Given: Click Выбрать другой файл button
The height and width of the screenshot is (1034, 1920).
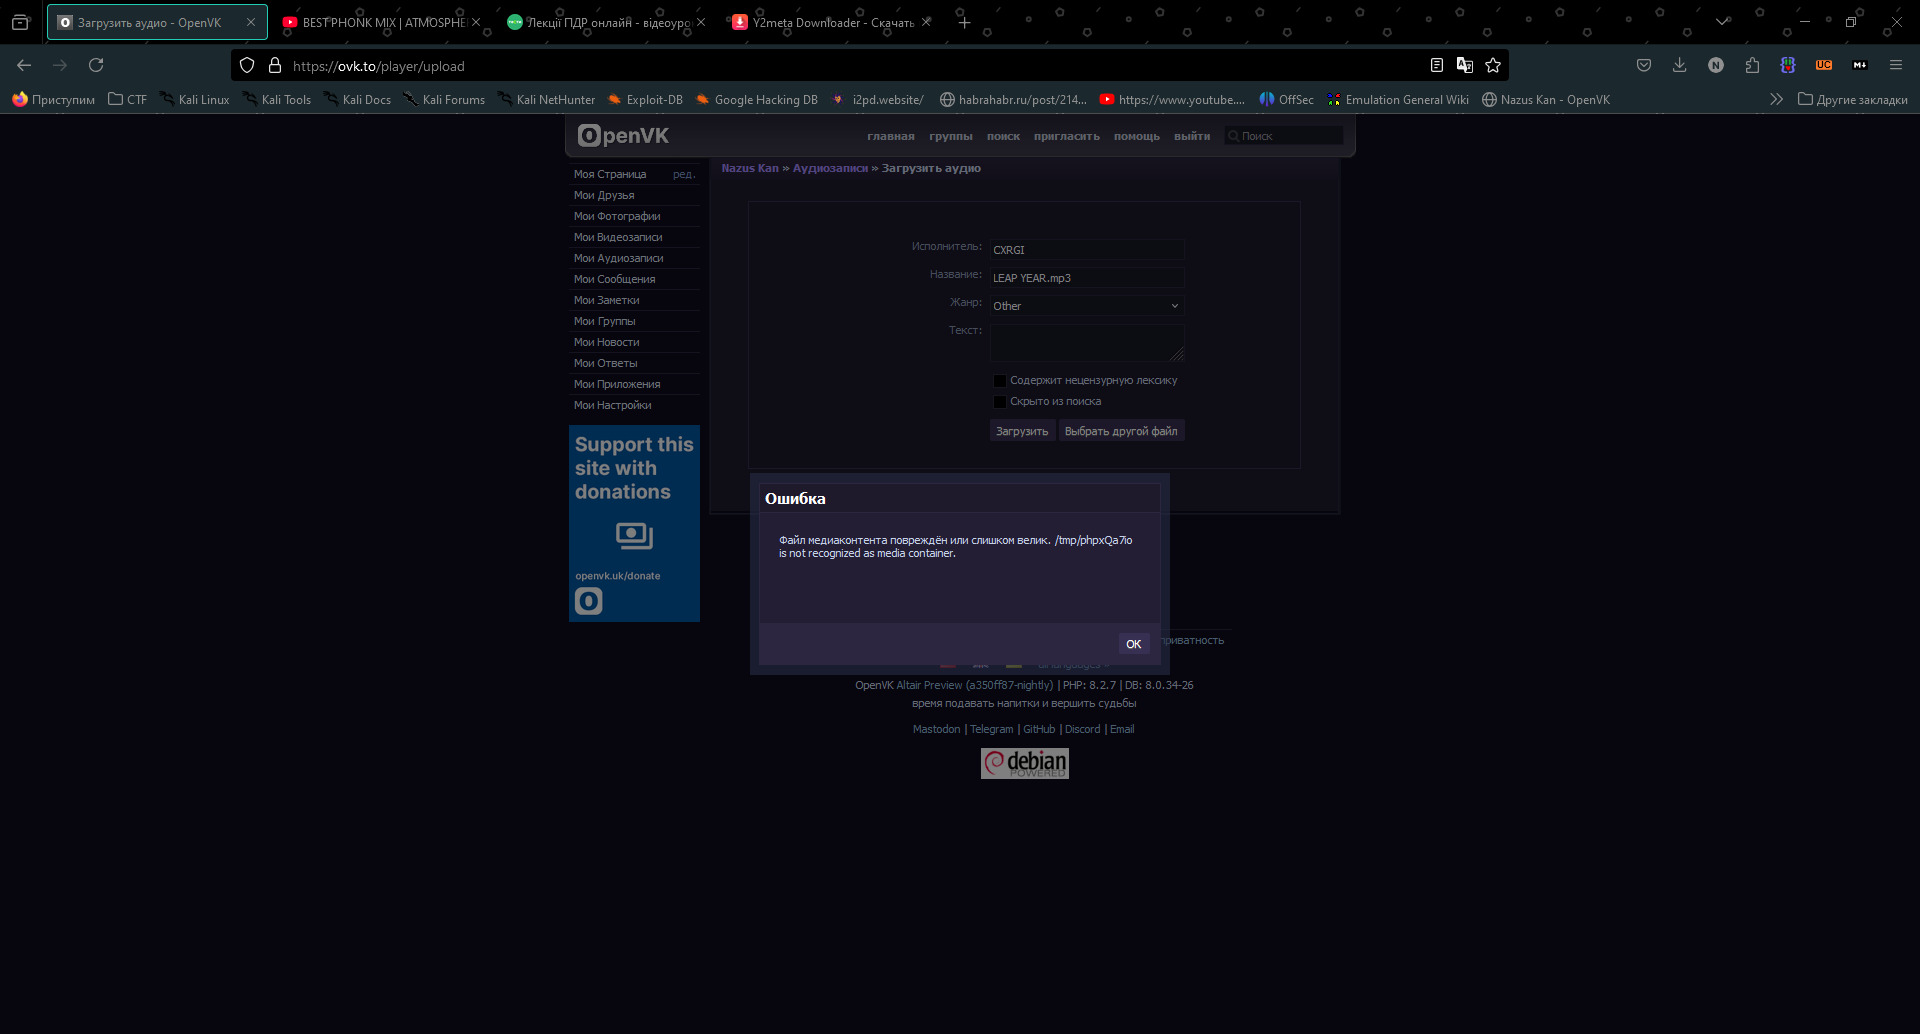Looking at the screenshot, I should click(x=1121, y=431).
